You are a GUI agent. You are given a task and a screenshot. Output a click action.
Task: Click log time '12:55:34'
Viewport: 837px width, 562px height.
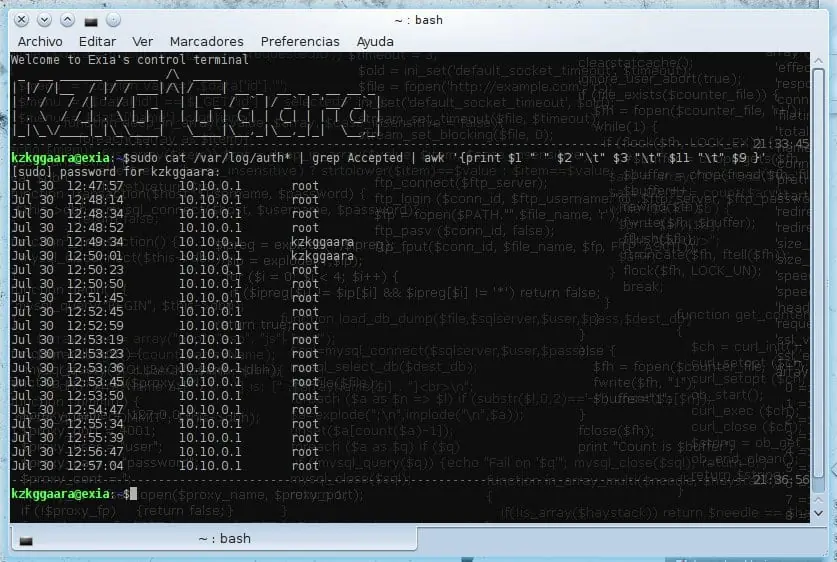point(95,424)
